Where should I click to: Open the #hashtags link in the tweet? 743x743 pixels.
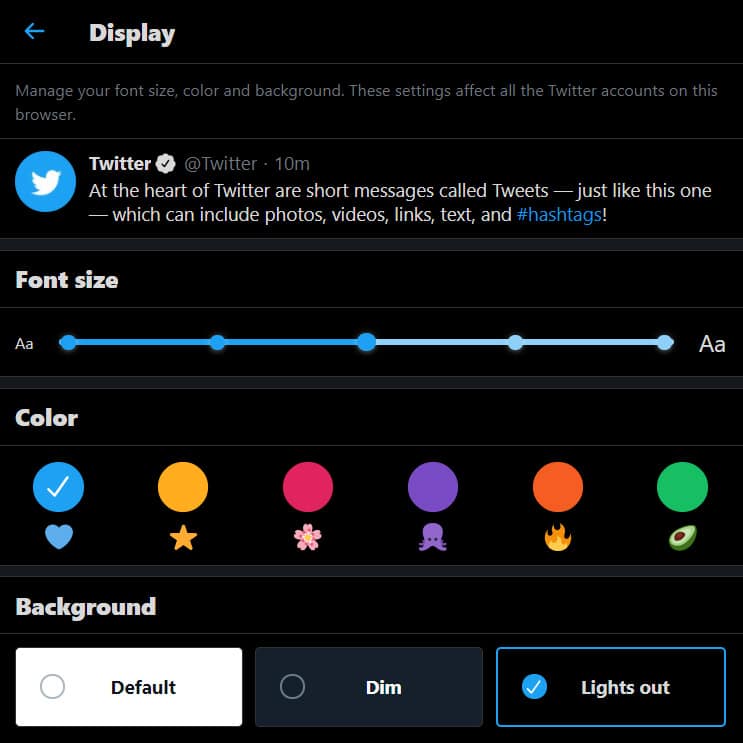pyautogui.click(x=559, y=215)
